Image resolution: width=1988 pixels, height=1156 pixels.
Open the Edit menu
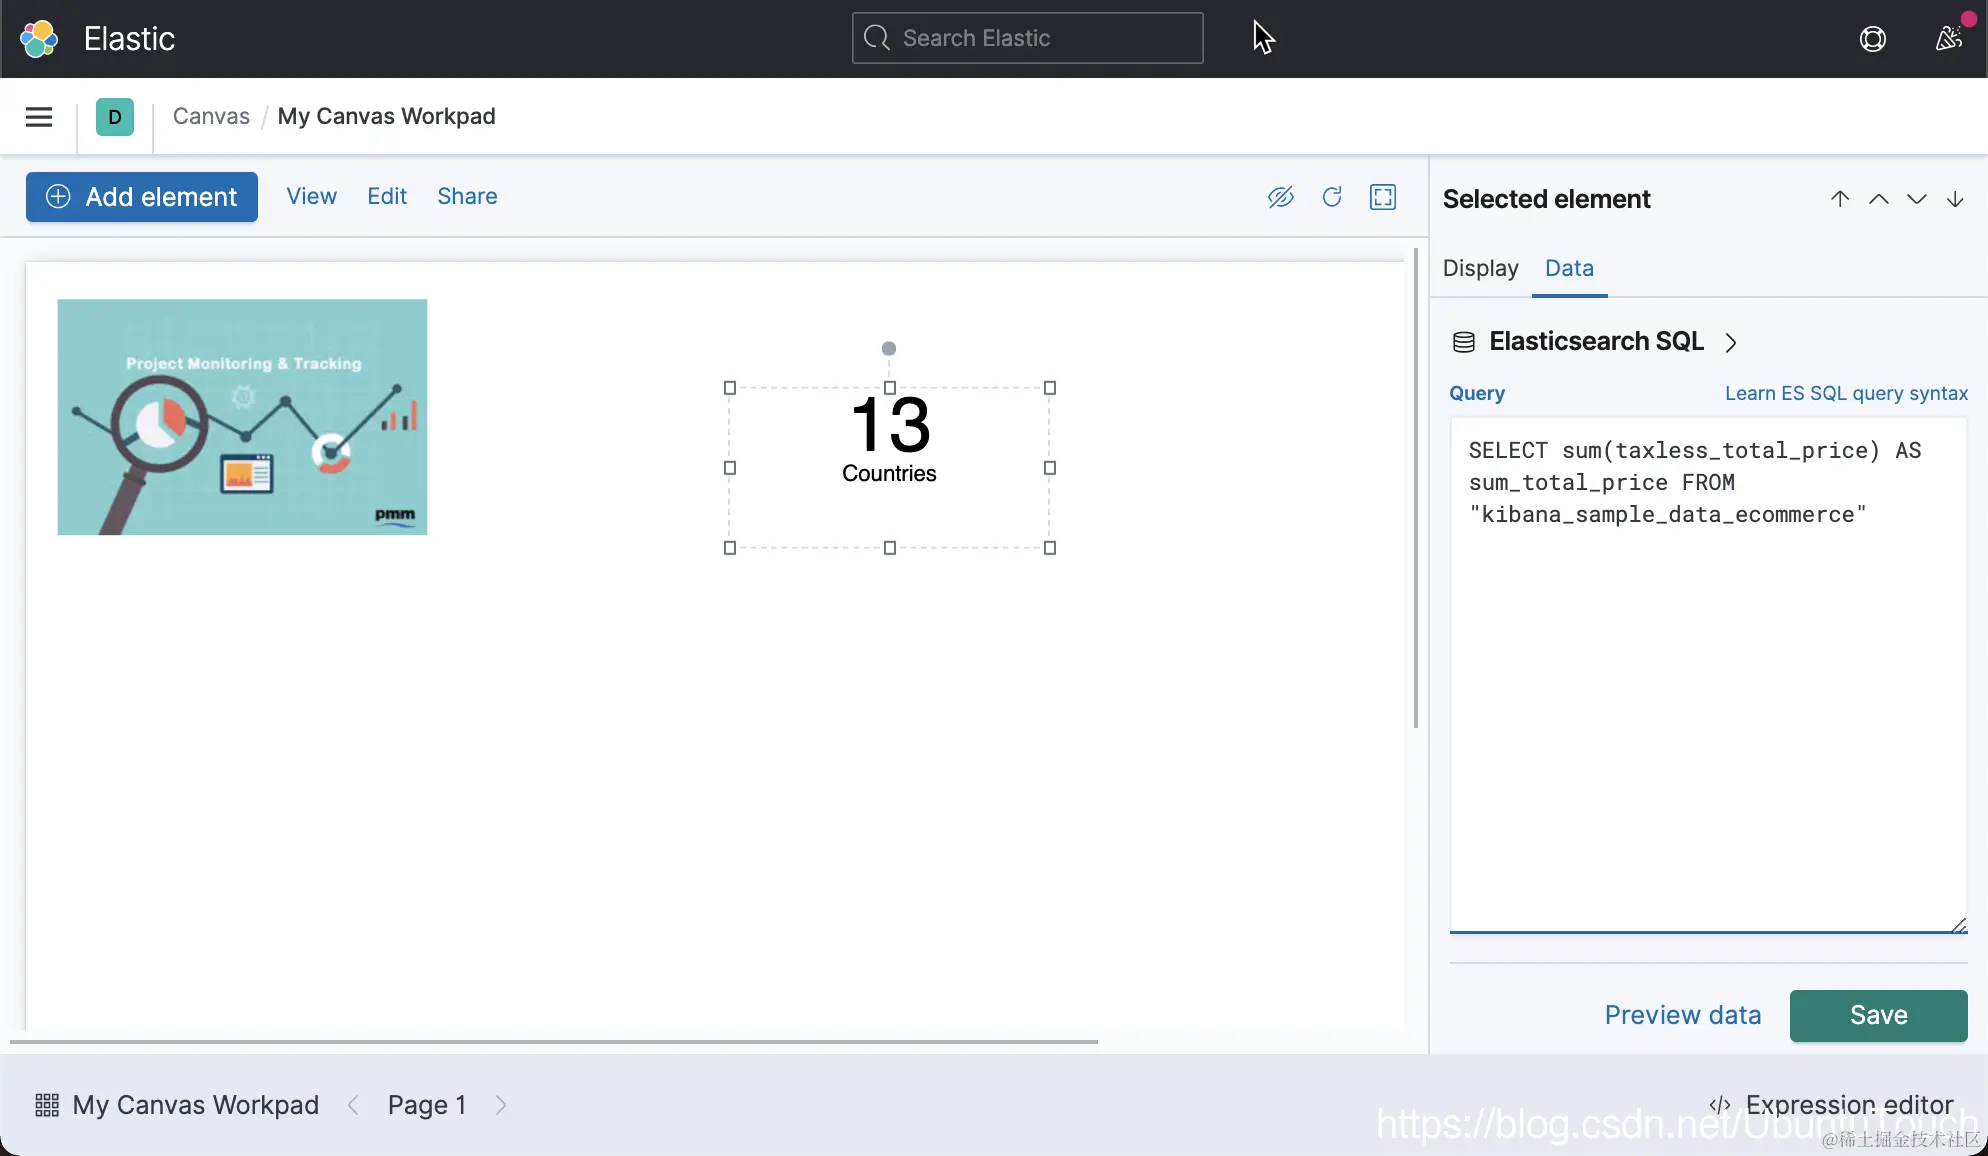point(387,196)
